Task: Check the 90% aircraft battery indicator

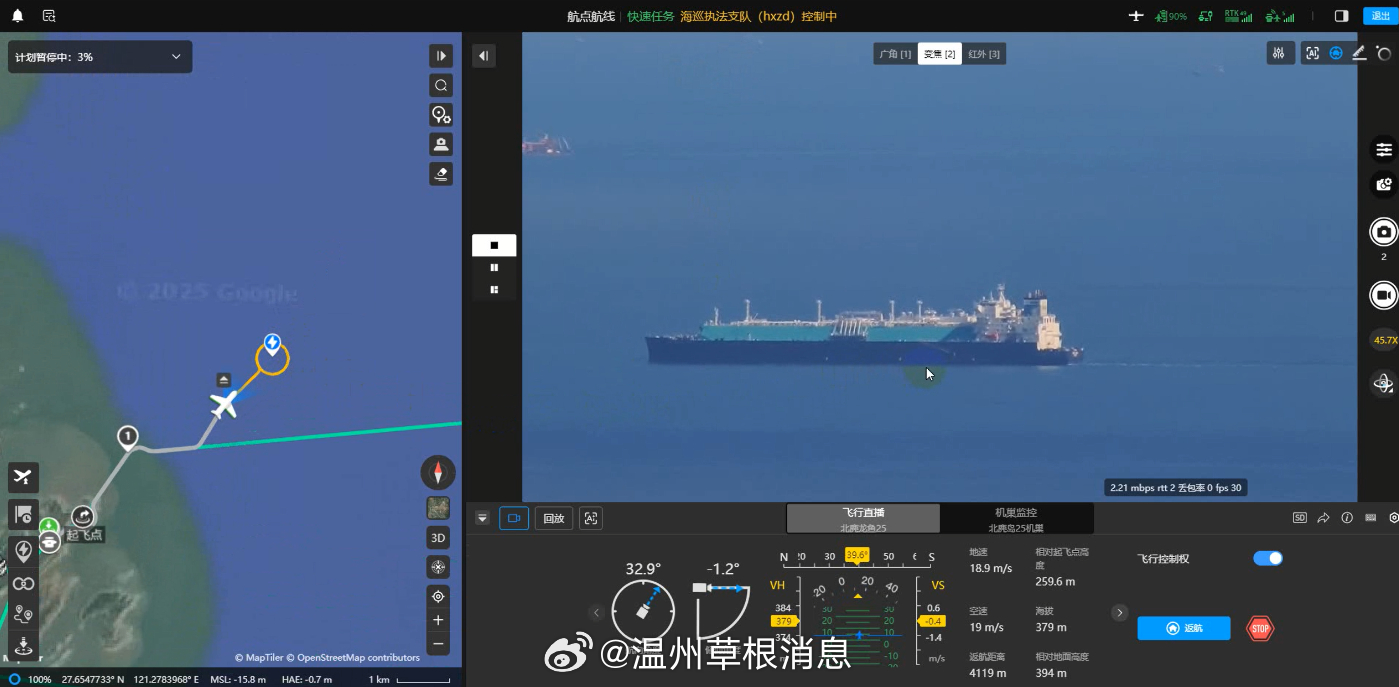Action: (x=1171, y=16)
